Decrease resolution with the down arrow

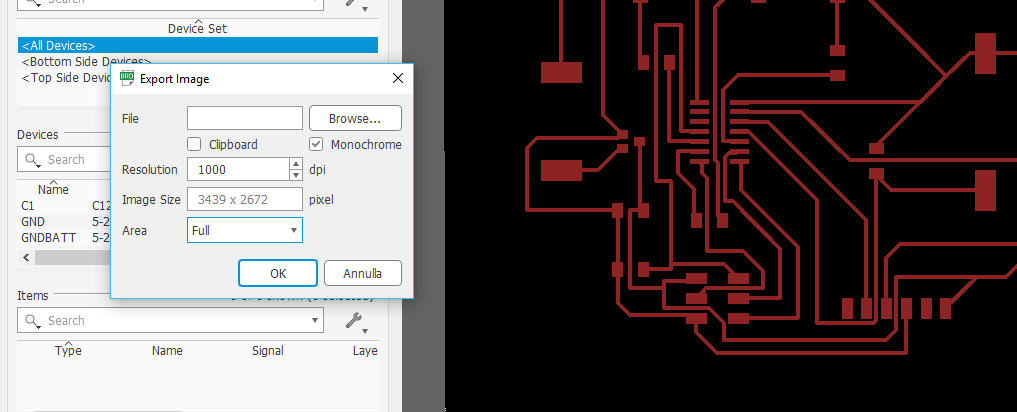(x=296, y=175)
